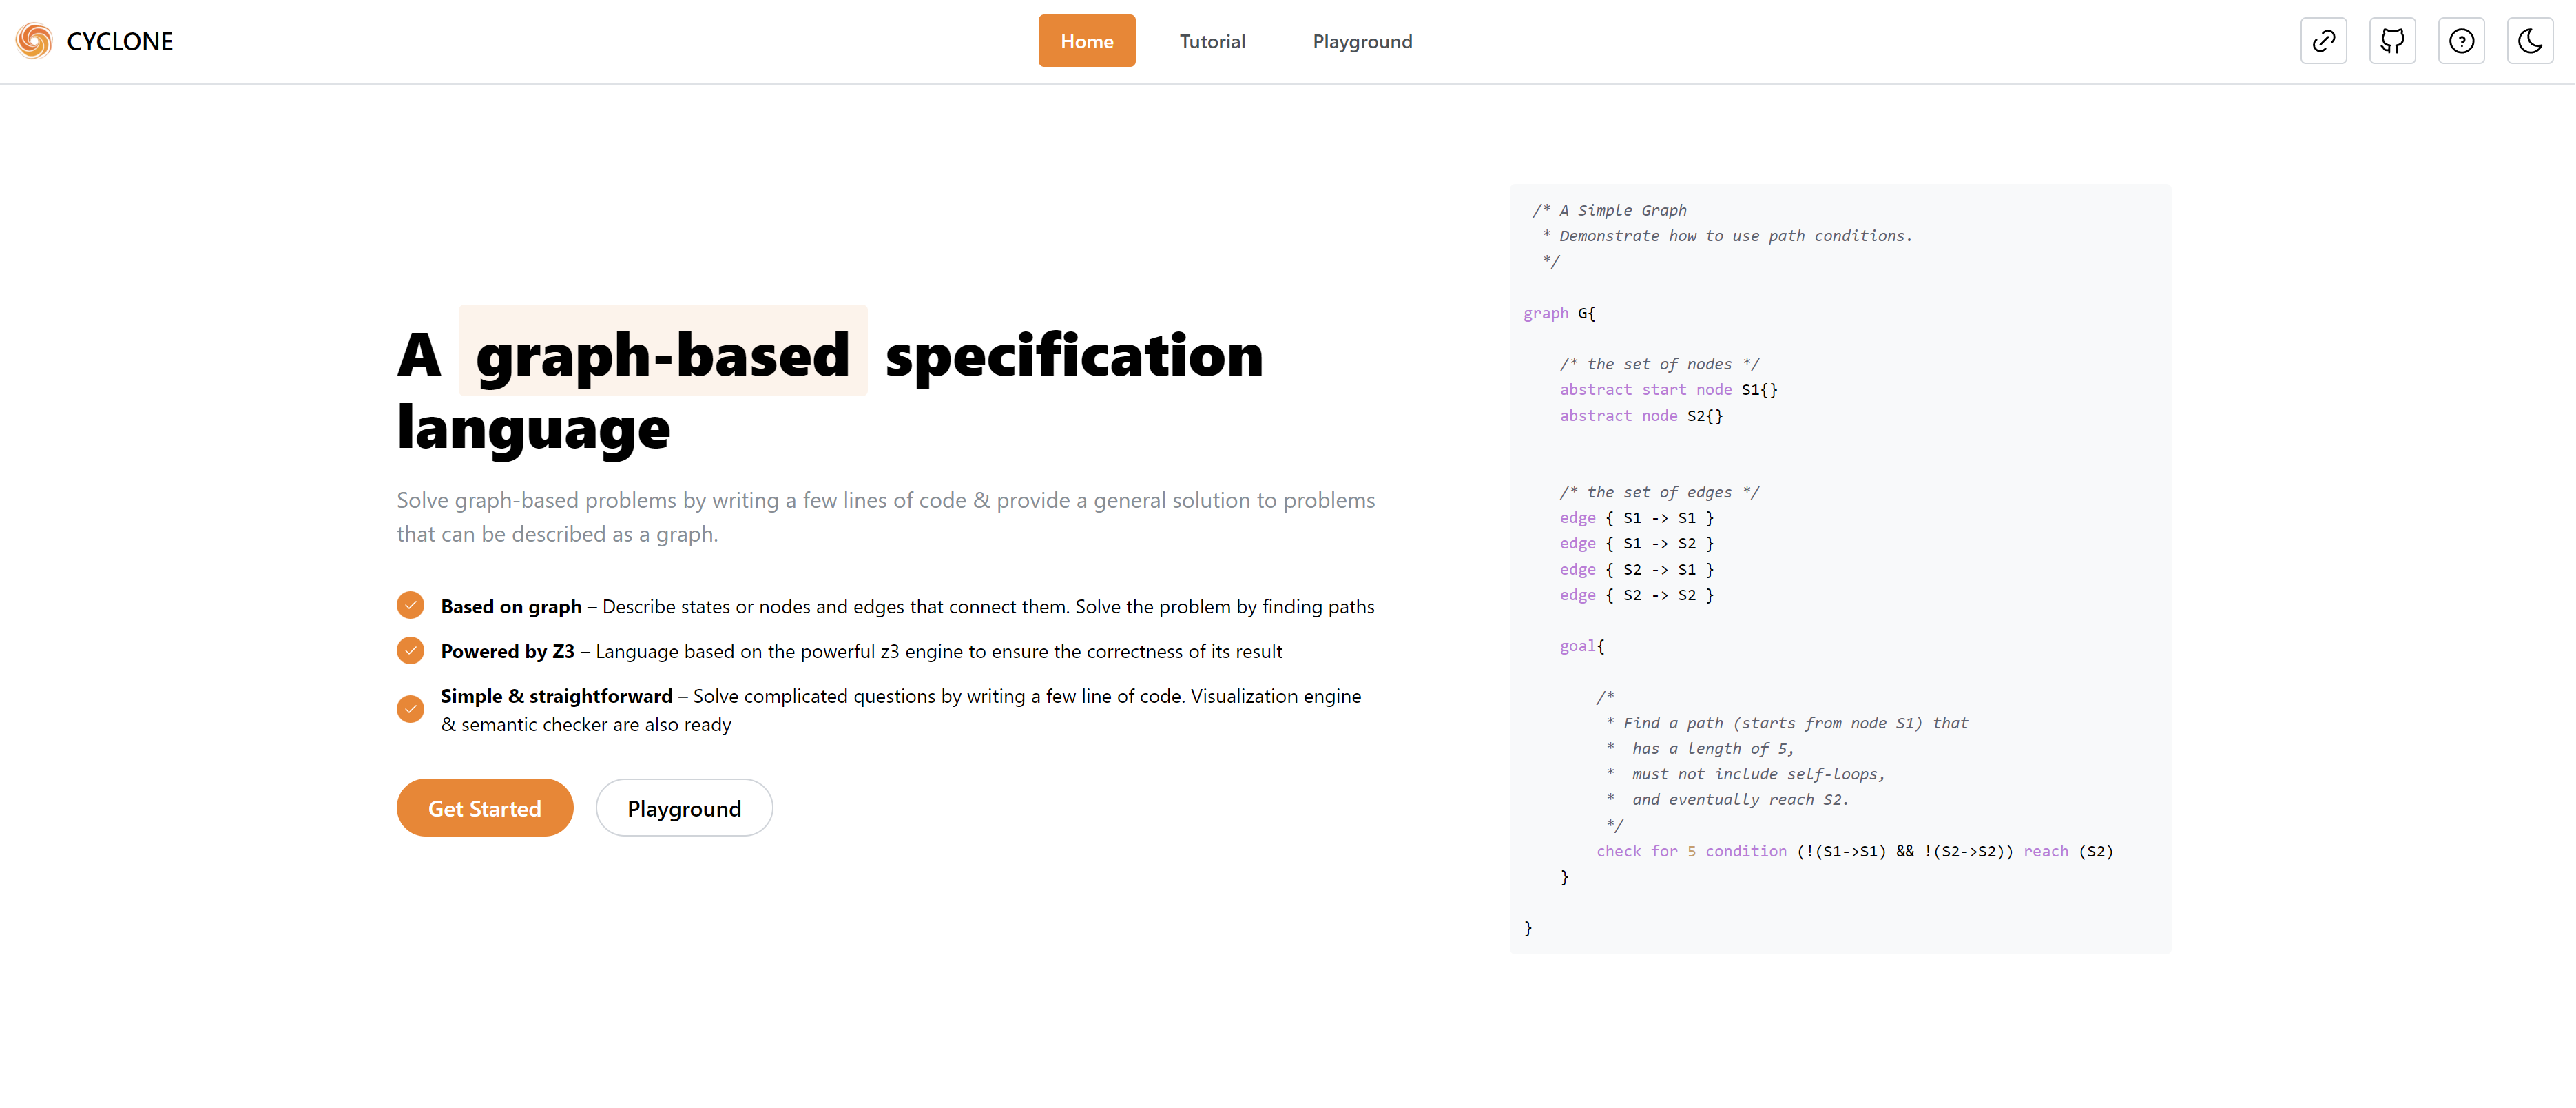The width and height of the screenshot is (2576, 1108).
Task: Click the Get Started button
Action: click(485, 808)
